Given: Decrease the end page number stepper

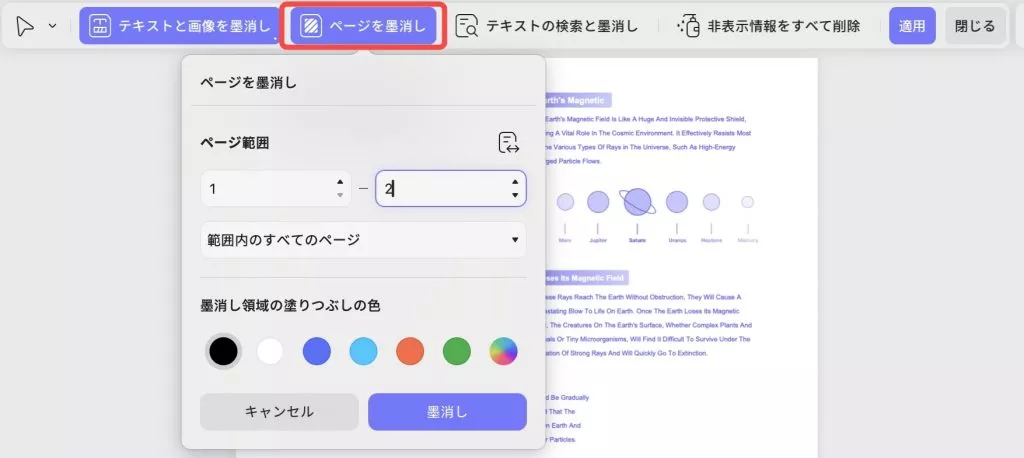Looking at the screenshot, I should tap(515, 195).
